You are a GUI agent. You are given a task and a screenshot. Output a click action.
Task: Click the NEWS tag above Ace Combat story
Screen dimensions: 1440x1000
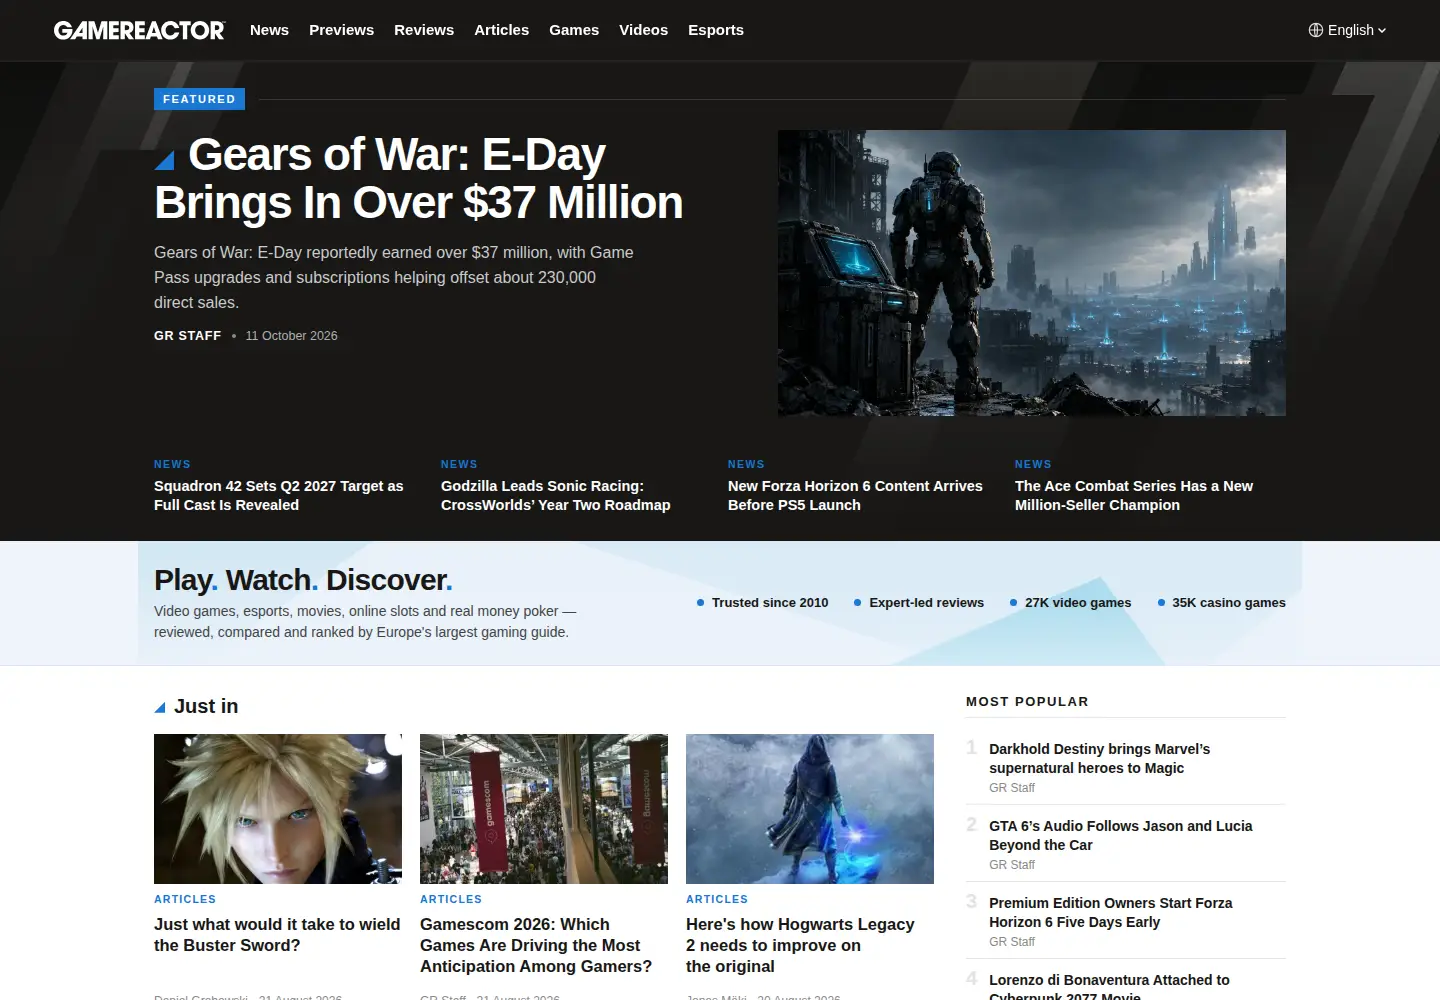point(1033,464)
